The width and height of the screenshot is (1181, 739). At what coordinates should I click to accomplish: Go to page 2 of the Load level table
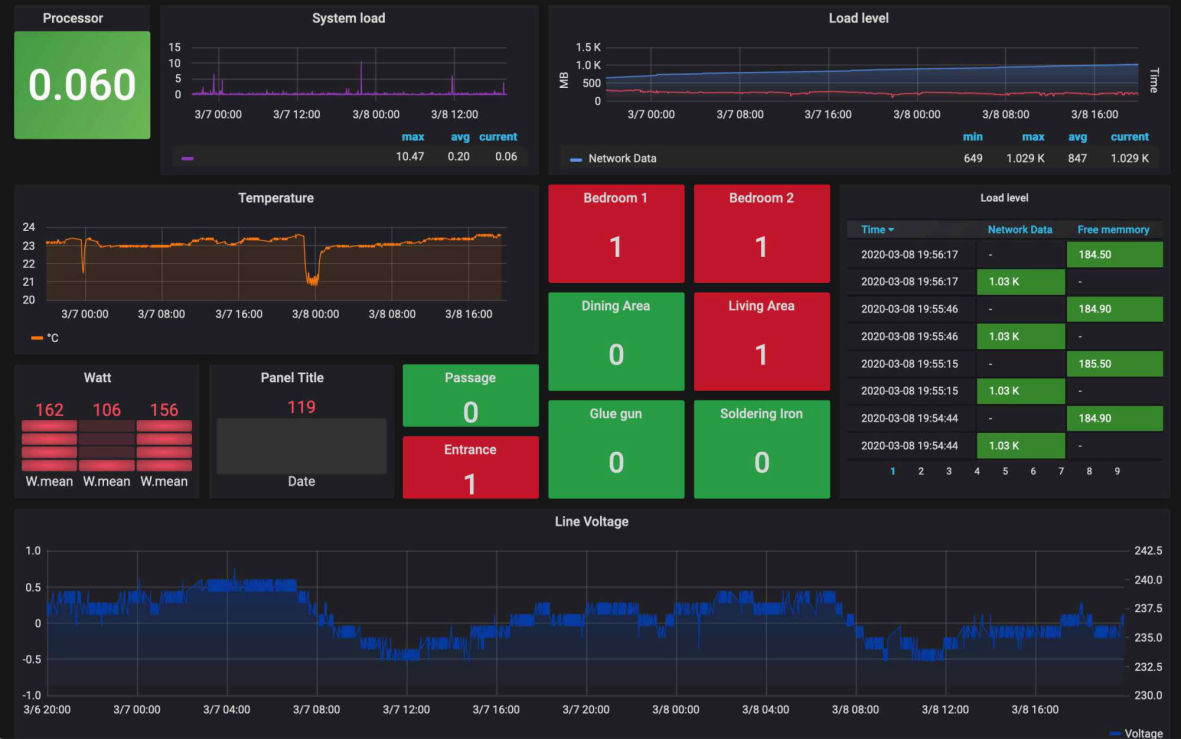[x=921, y=470]
